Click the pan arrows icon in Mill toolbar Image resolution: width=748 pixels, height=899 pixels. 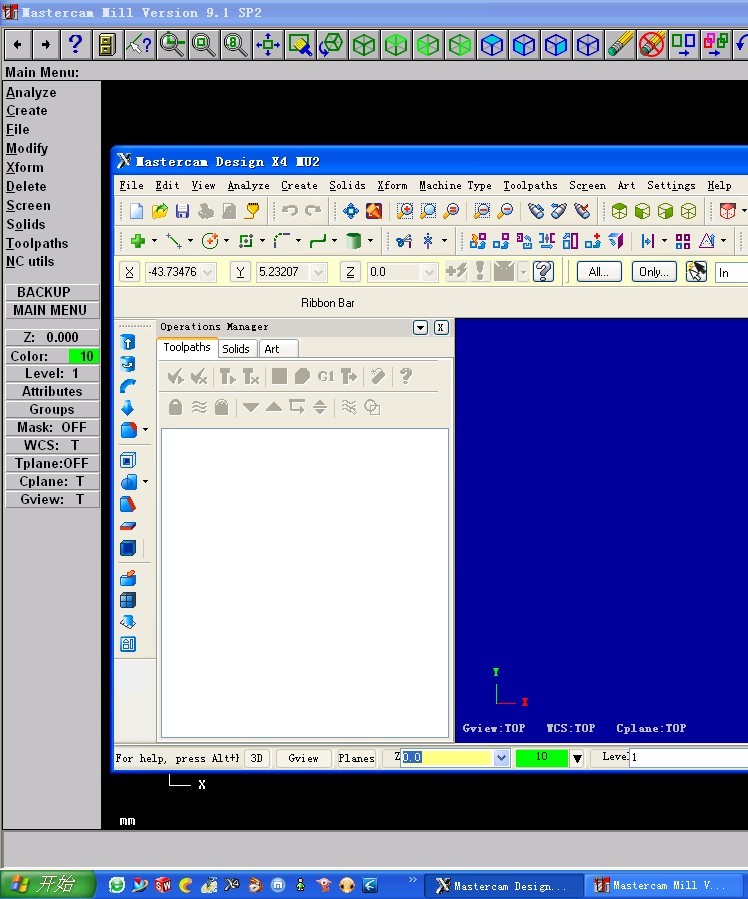268,44
